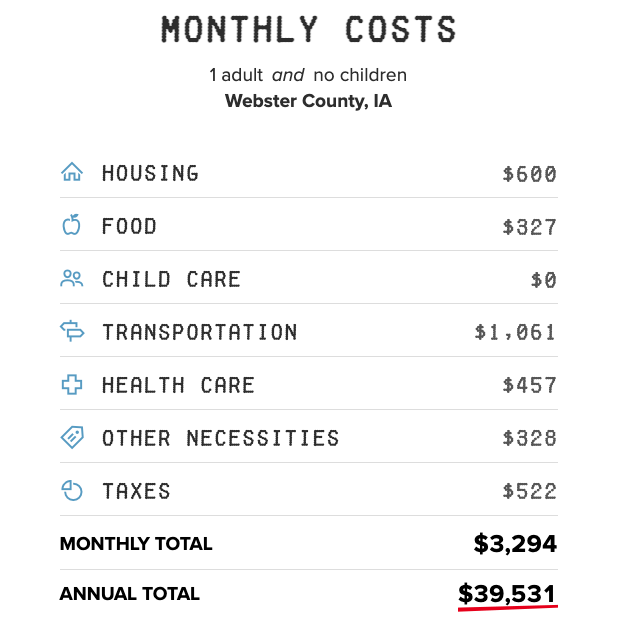Click the Other Necessities tag icon
Image resolution: width=618 pixels, height=617 pixels.
pyautogui.click(x=71, y=438)
